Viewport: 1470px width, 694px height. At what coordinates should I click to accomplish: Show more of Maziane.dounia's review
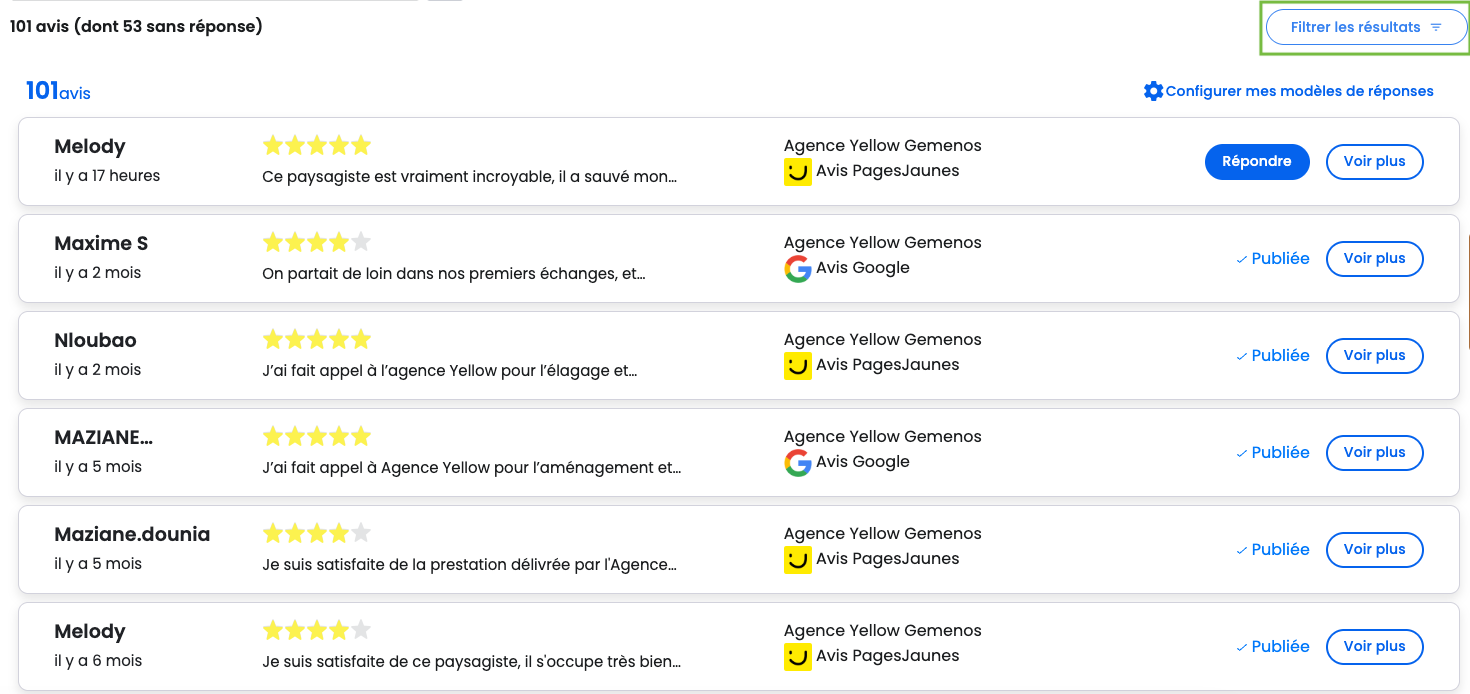pos(1374,550)
